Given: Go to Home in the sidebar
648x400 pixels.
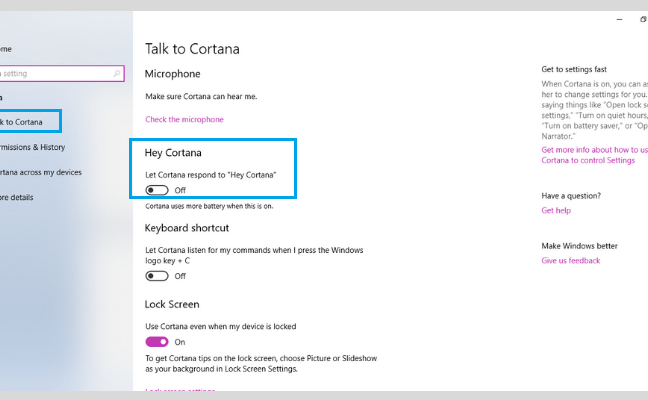Looking at the screenshot, I should 6,49.
